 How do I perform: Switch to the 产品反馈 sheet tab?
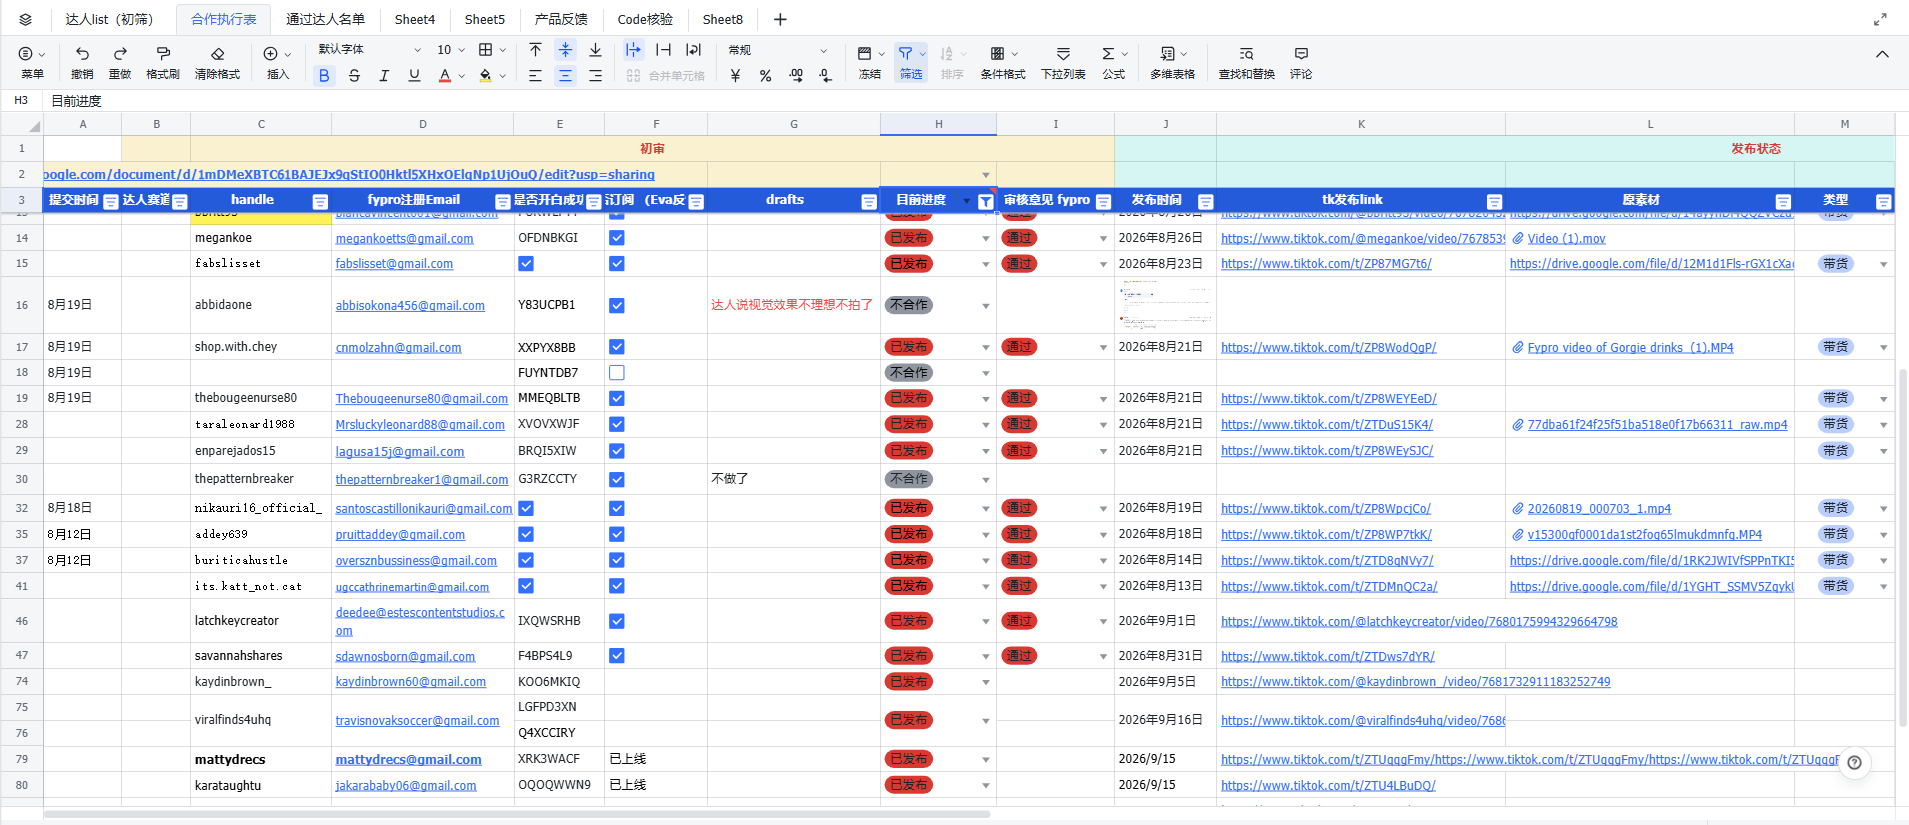coord(561,19)
